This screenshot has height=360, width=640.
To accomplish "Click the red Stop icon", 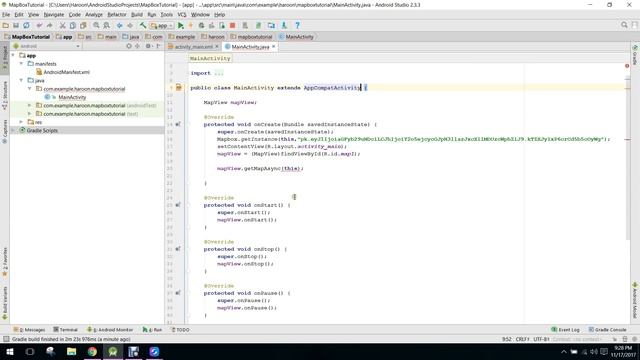I will (x=233, y=25).
